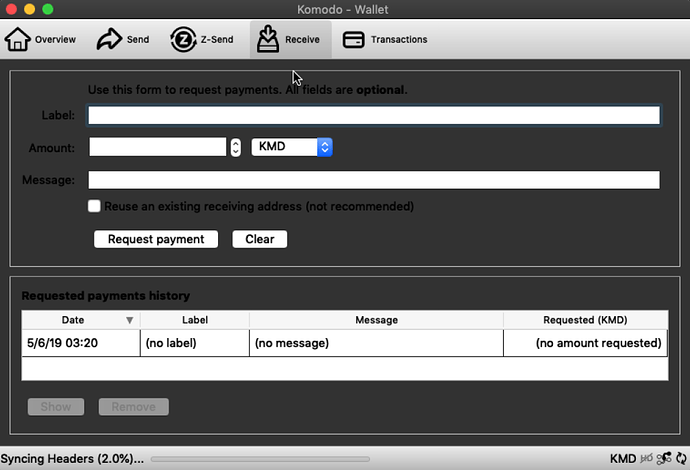690x470 pixels.
Task: Open the Overview tab with house icon
Action: point(40,39)
